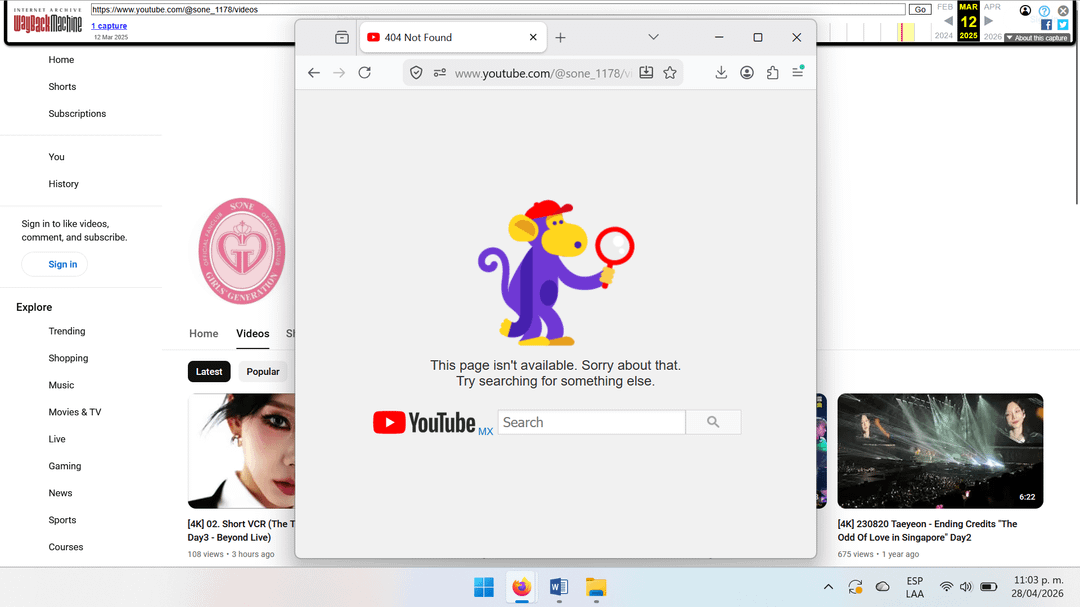Click the YouTube search magnifier button
The height and width of the screenshot is (607, 1080).
[713, 422]
